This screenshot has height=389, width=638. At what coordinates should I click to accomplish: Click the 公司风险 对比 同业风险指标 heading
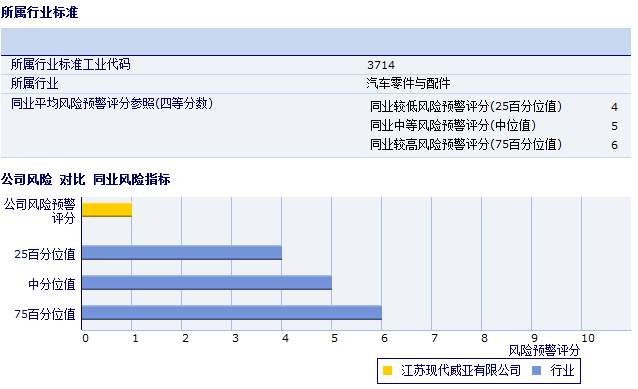[85, 179]
